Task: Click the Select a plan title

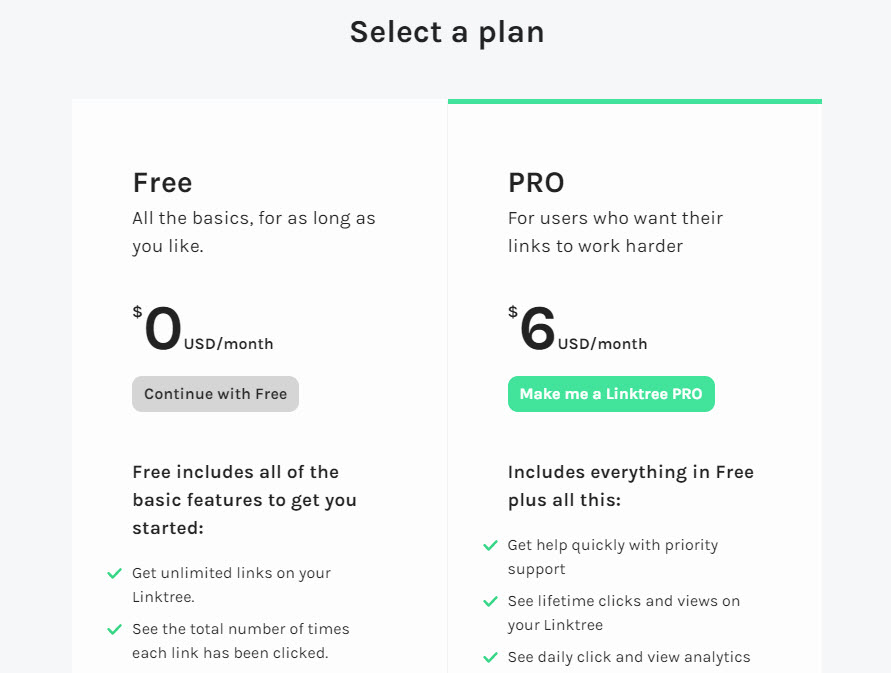Action: point(446,32)
